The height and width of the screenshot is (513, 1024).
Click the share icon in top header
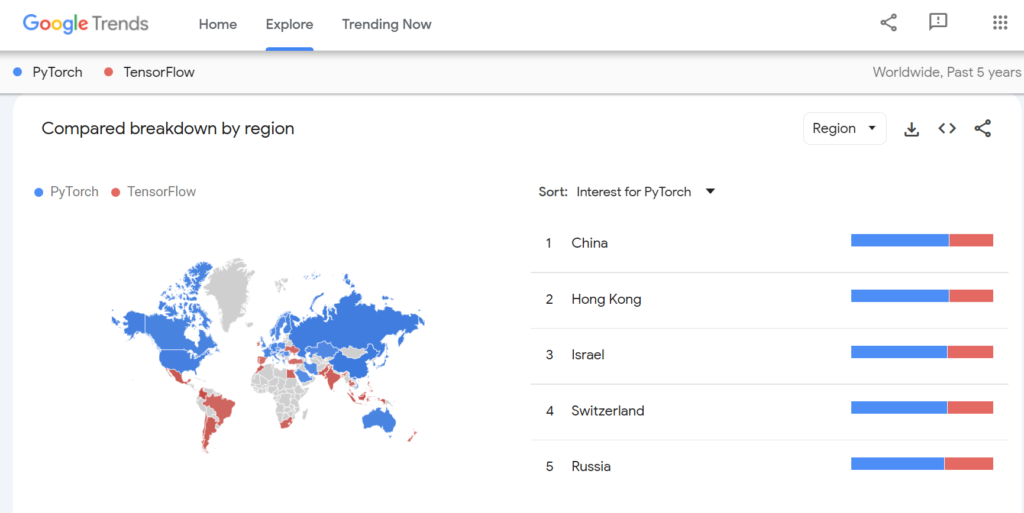click(888, 23)
